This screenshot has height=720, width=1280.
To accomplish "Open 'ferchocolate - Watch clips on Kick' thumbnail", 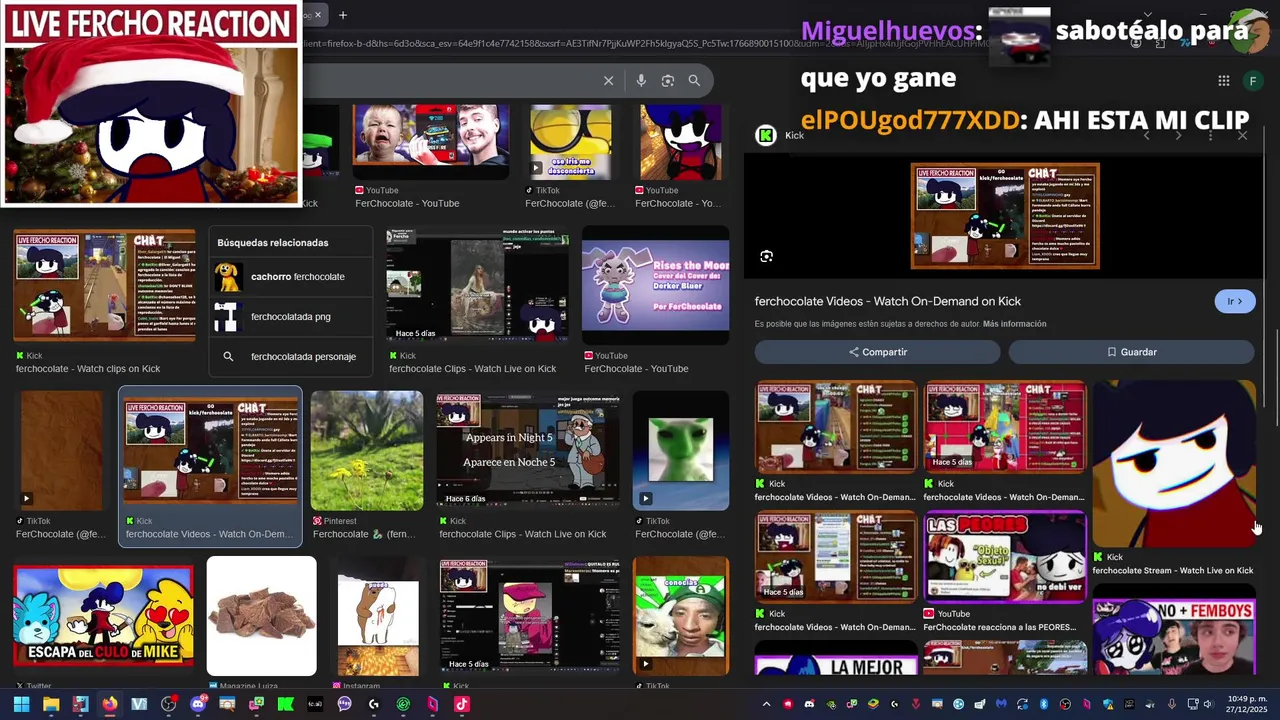I will click(x=104, y=286).
